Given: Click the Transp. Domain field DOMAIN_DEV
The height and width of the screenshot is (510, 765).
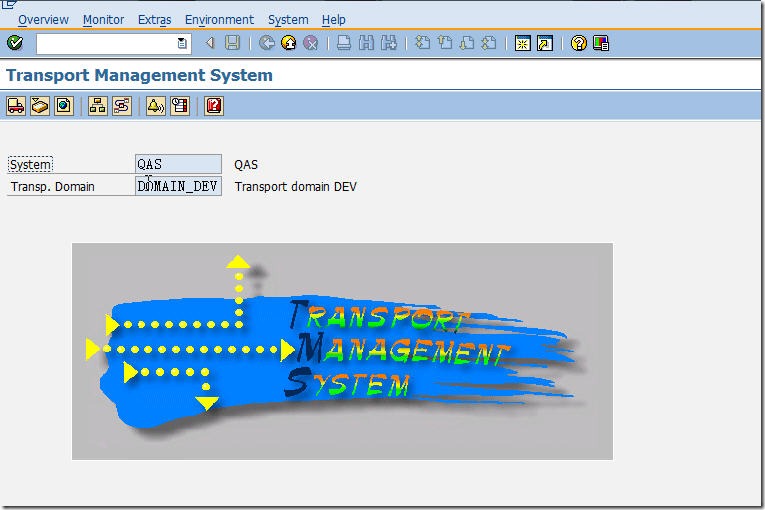Looking at the screenshot, I should [x=178, y=186].
